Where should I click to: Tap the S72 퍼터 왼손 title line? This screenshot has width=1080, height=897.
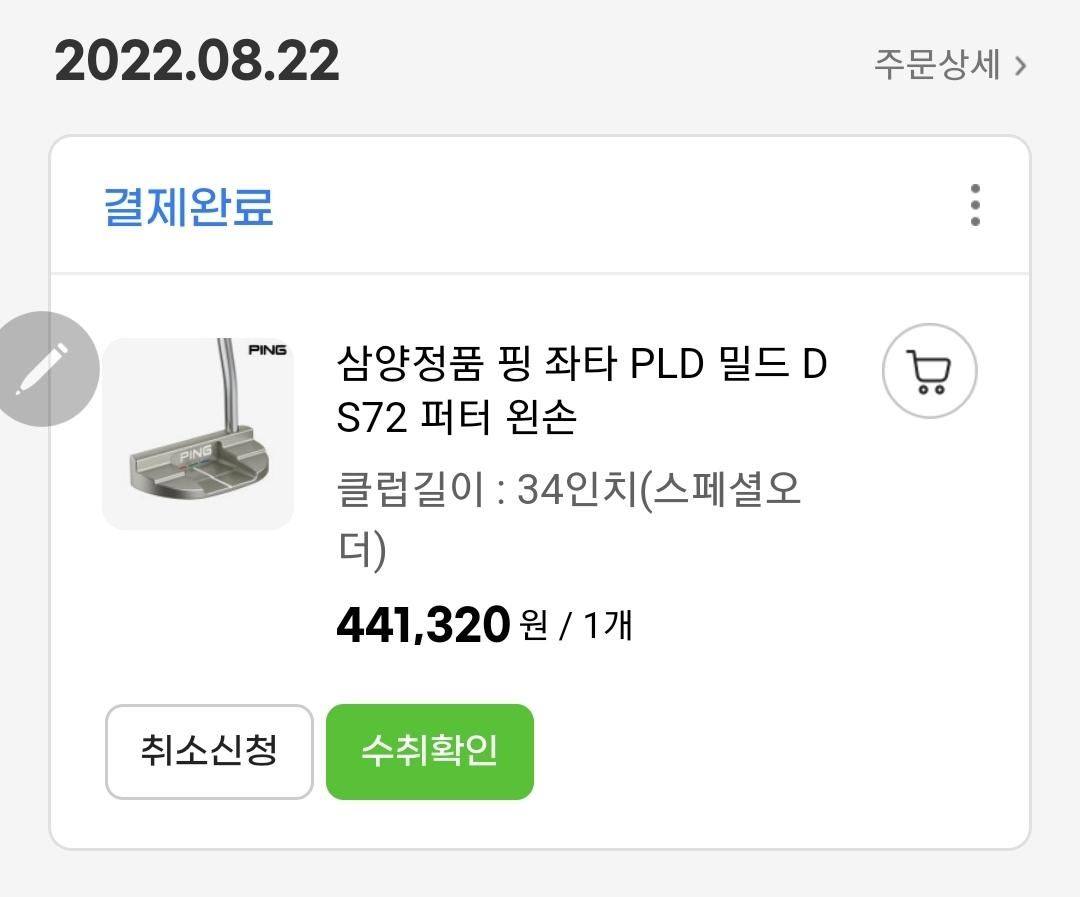[x=457, y=418]
